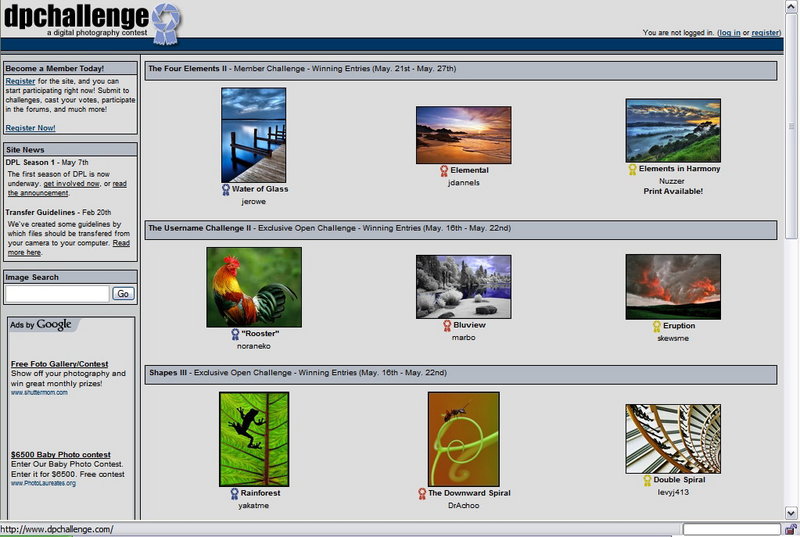Click the vertical scrollbar thumb
This screenshot has height=537, width=800.
tap(791, 126)
